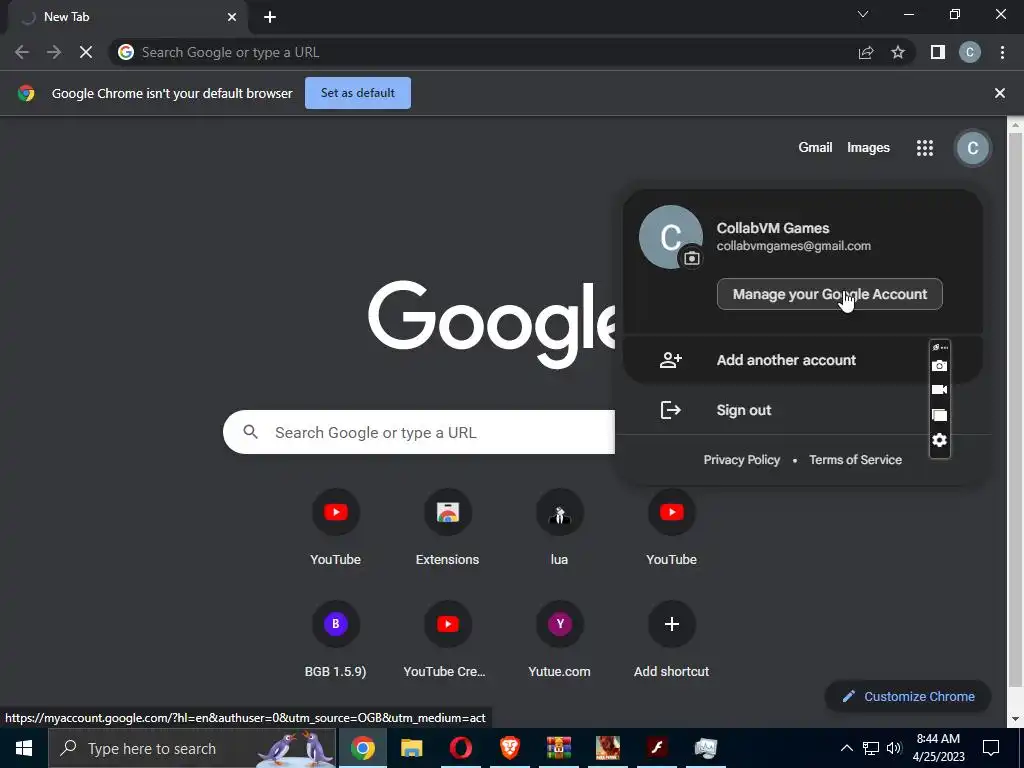Screen dimensions: 1024x768
Task: Stop loading the page in Chrome
Action: (x=86, y=52)
